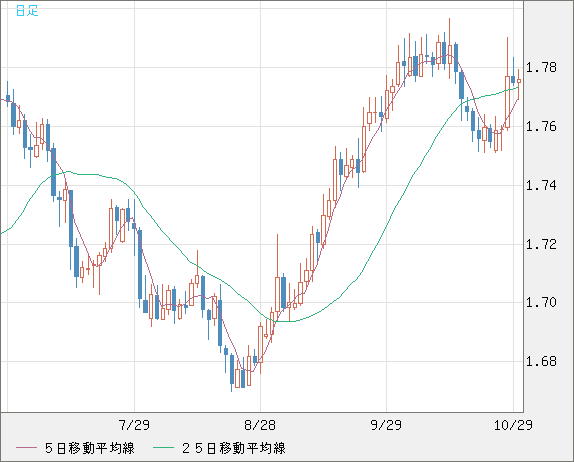Click the 1.72 price axis label
The image size is (574, 462).
coord(541,244)
